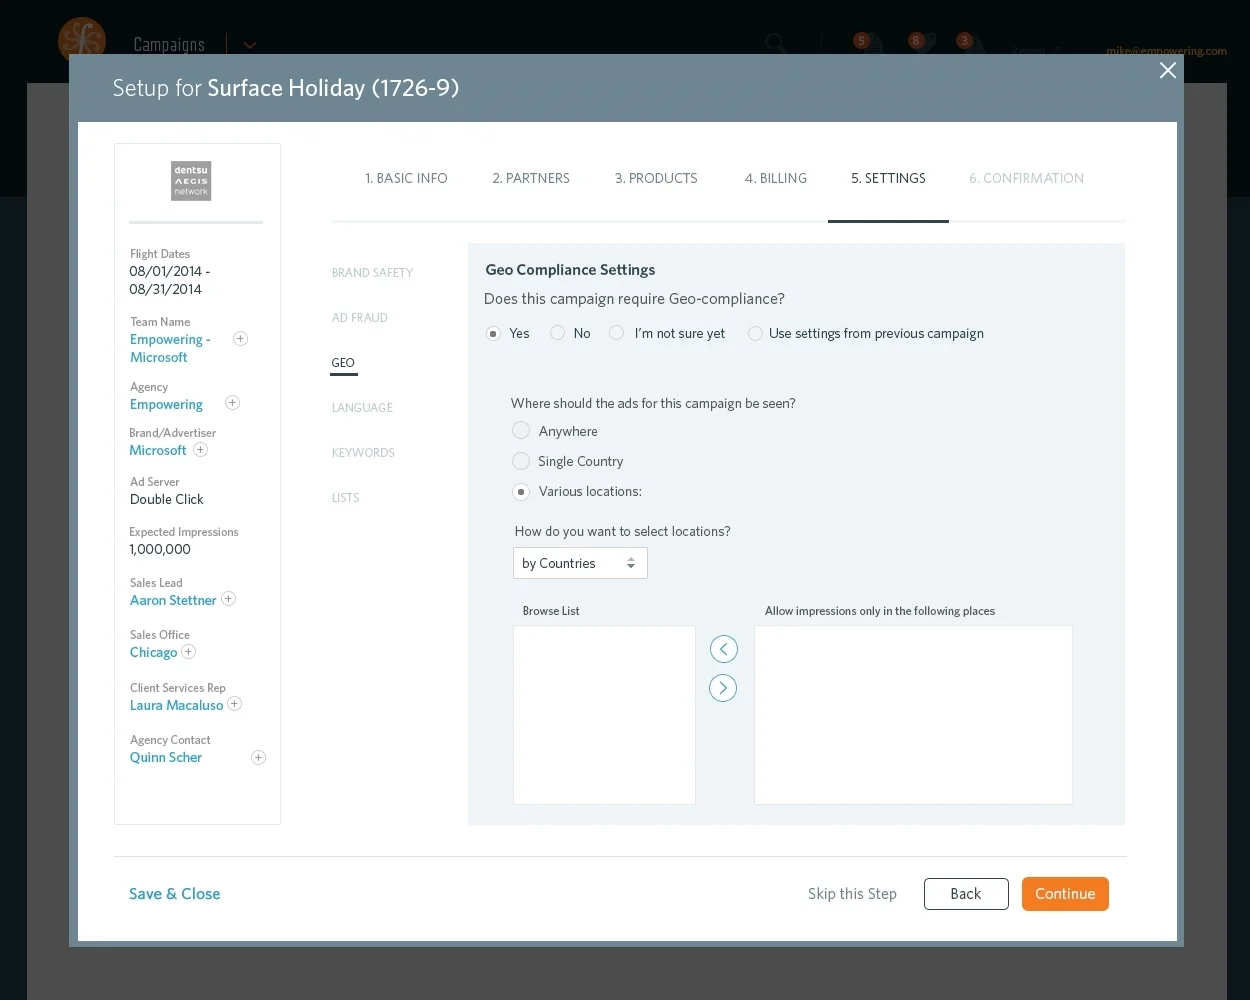The height and width of the screenshot is (1000, 1250).
Task: Click Save & Close link
Action: (x=175, y=894)
